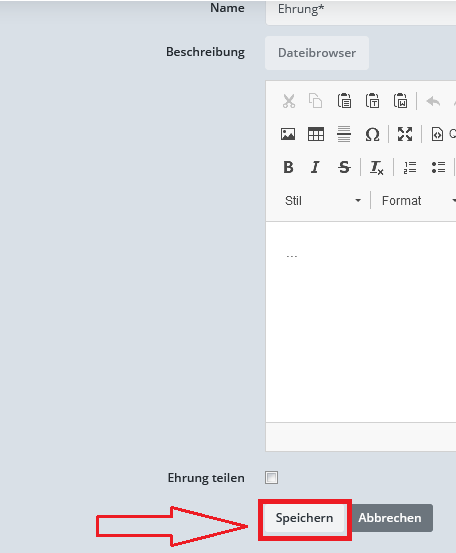Toggle italic formatting
The width and height of the screenshot is (456, 553).
coord(315,167)
